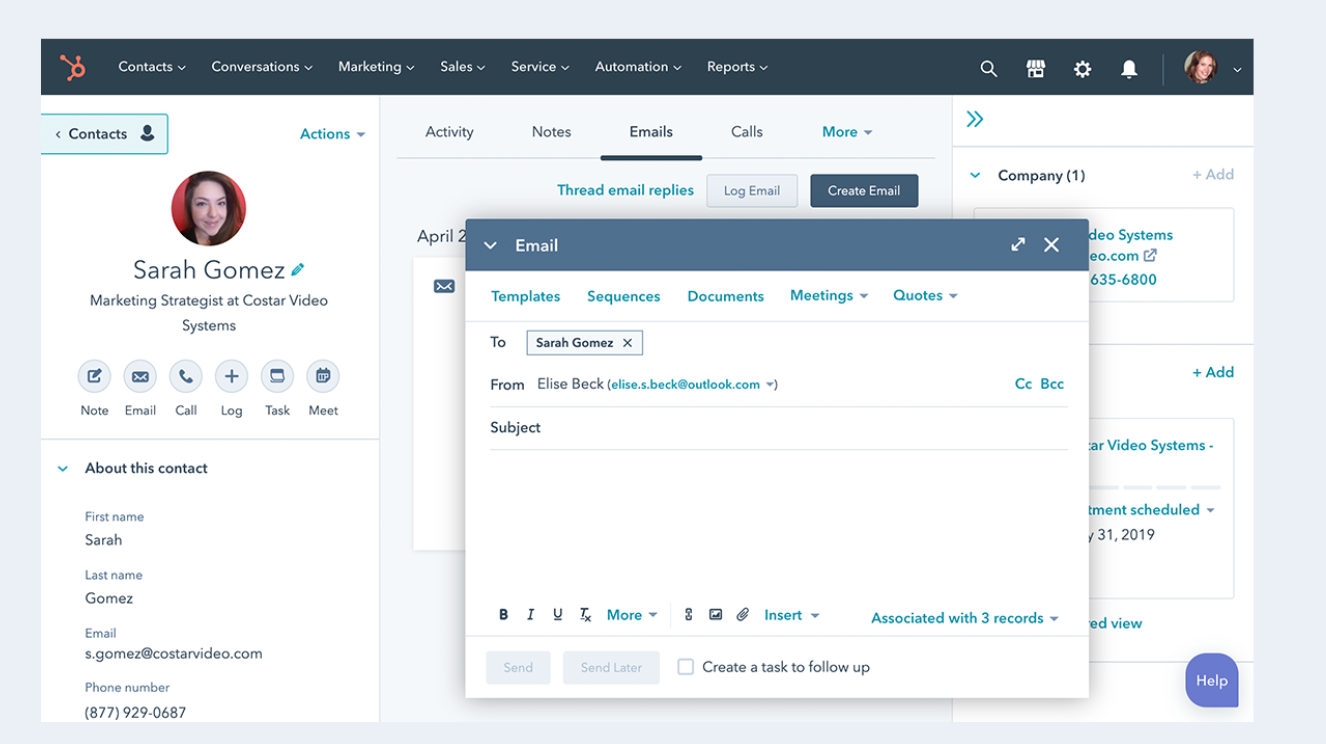This screenshot has height=744, width=1326.
Task: Open the Conversations navigation dropdown
Action: click(262, 67)
